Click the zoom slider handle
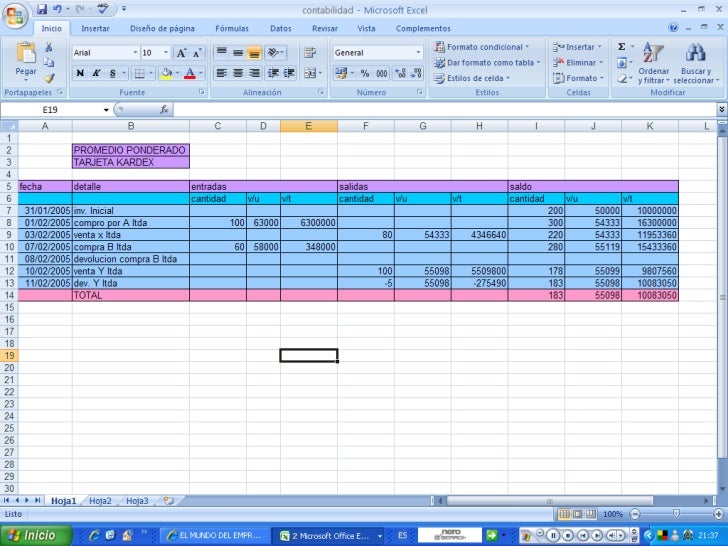The width and height of the screenshot is (728, 546). tap(676, 514)
